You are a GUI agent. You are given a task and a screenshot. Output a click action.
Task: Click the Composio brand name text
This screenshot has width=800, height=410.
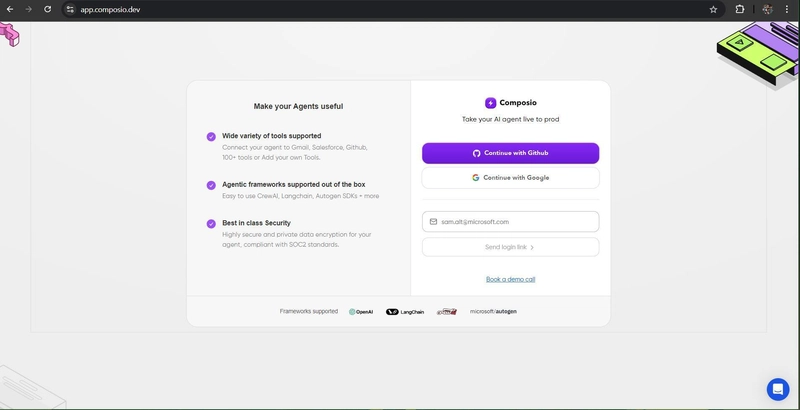pyautogui.click(x=518, y=102)
